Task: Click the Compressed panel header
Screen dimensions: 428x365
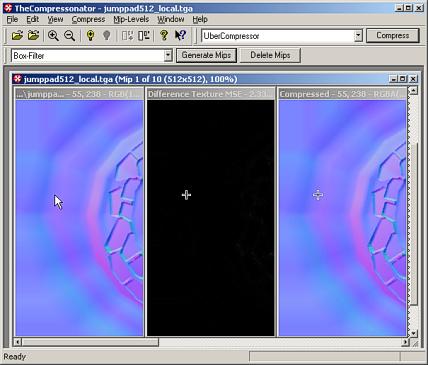Action: point(343,94)
